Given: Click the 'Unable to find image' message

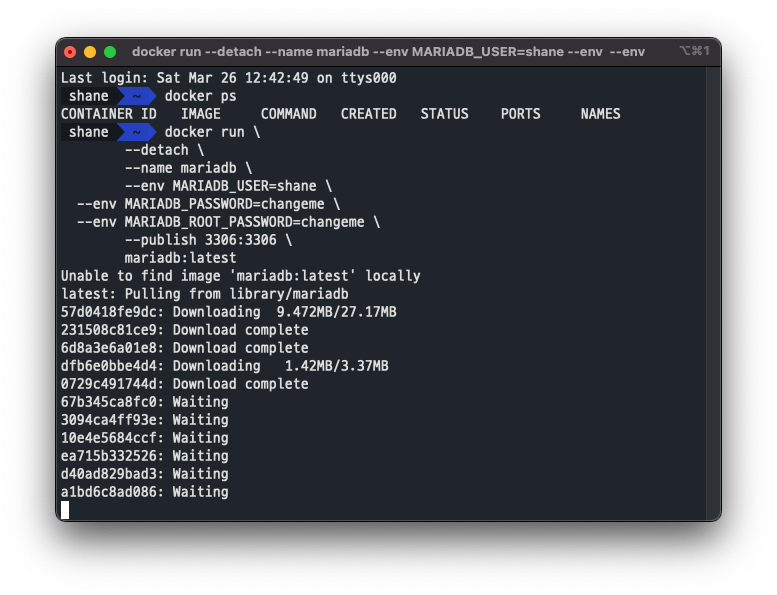Looking at the screenshot, I should [240, 276].
